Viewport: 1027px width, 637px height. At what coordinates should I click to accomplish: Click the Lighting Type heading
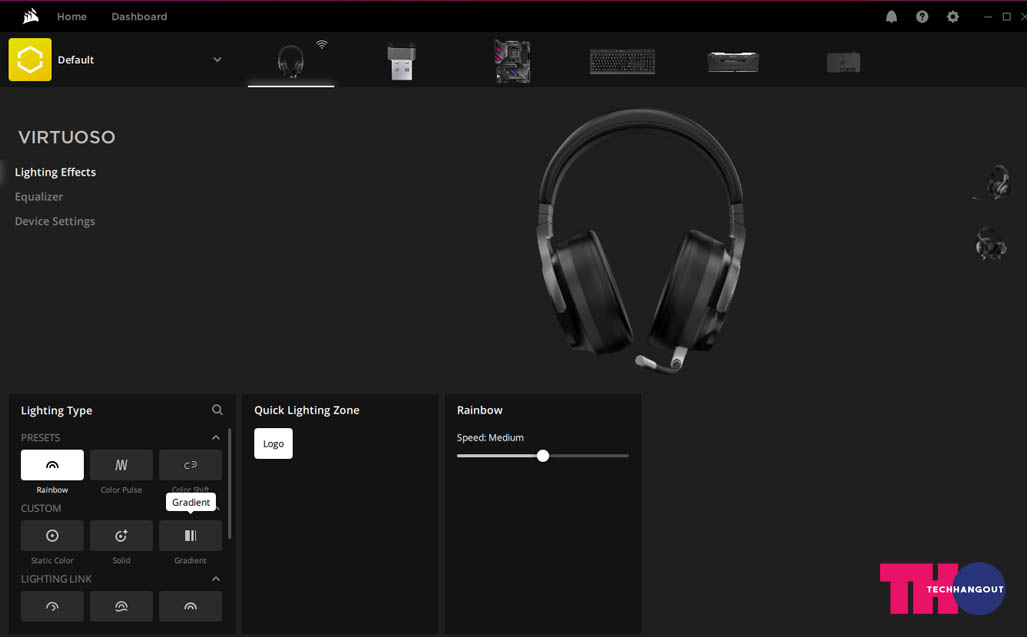point(56,410)
